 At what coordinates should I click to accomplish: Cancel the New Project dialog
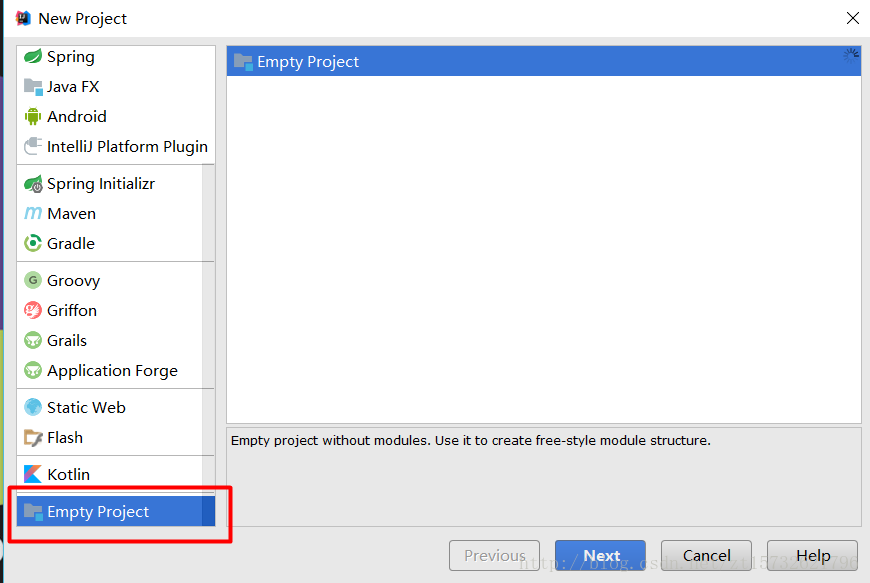click(706, 555)
